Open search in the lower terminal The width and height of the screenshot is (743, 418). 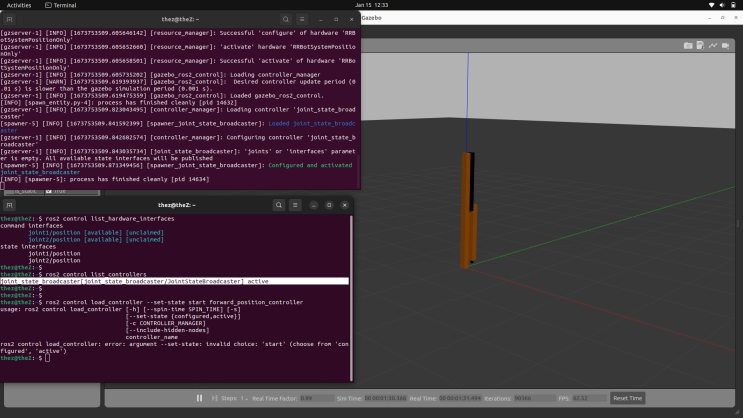coord(279,204)
